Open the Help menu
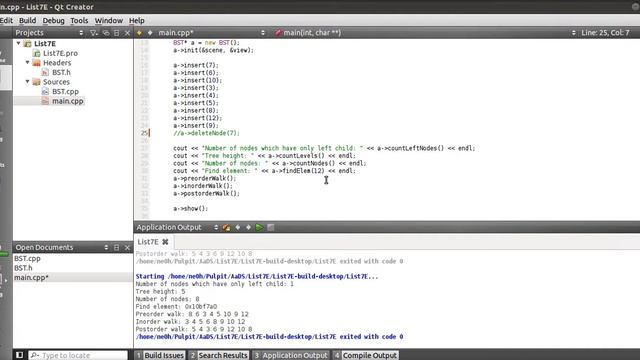The image size is (640, 360). (x=137, y=20)
